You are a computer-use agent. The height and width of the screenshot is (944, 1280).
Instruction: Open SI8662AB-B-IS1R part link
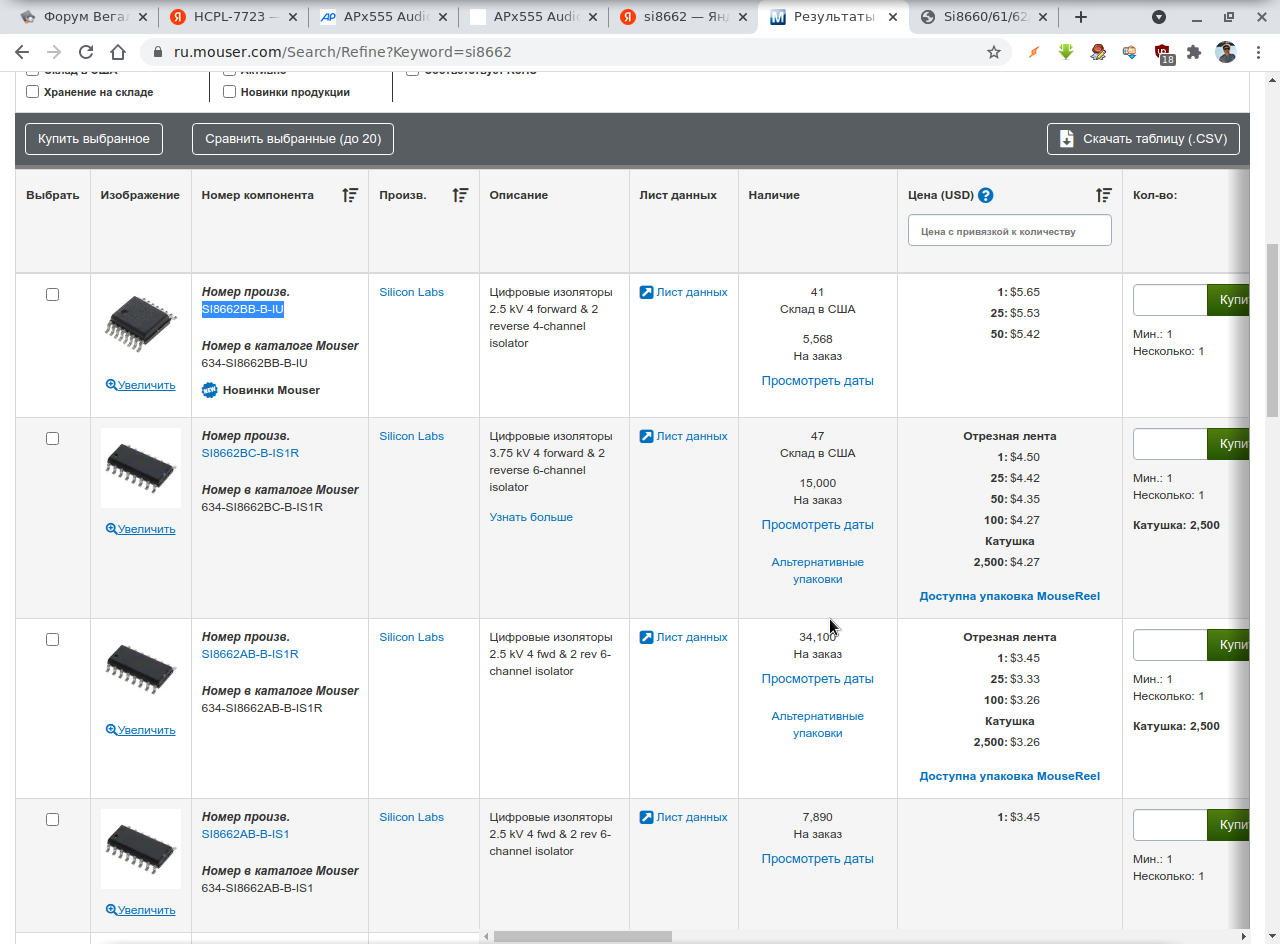coord(250,654)
